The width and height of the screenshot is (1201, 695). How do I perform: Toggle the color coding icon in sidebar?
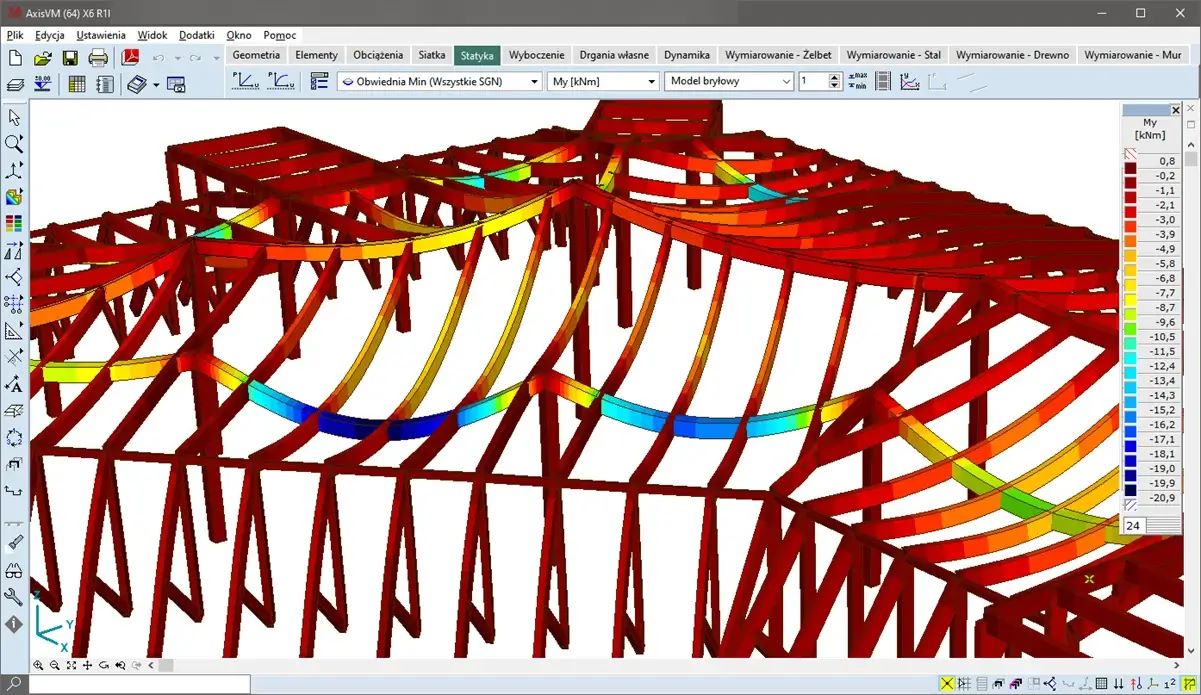pyautogui.click(x=14, y=197)
